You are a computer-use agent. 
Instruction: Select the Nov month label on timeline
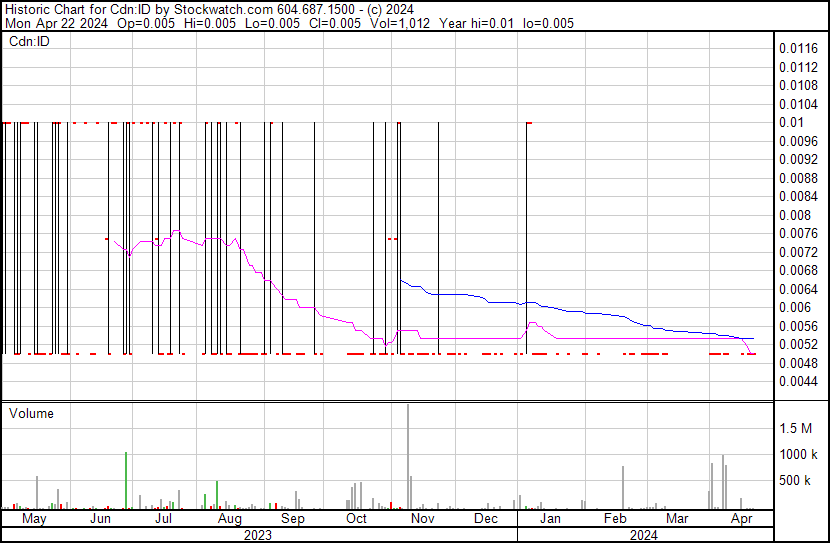pyautogui.click(x=422, y=519)
